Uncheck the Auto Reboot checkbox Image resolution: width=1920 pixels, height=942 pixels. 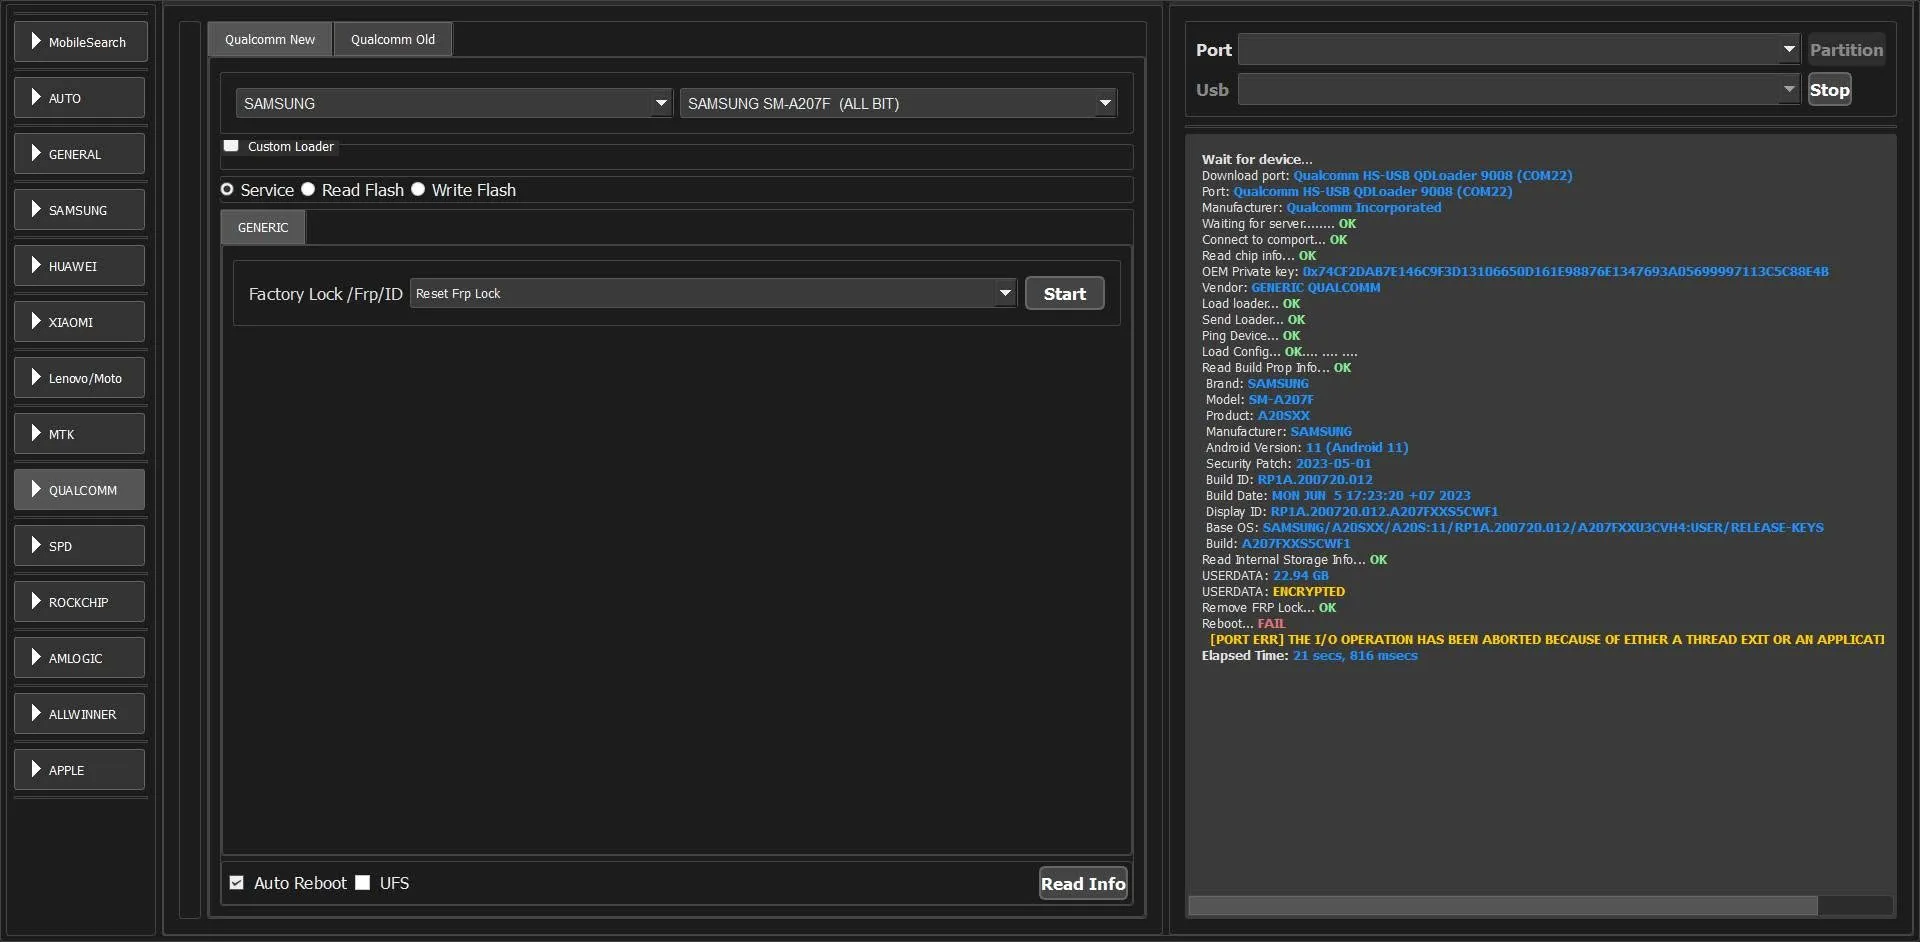tap(237, 883)
